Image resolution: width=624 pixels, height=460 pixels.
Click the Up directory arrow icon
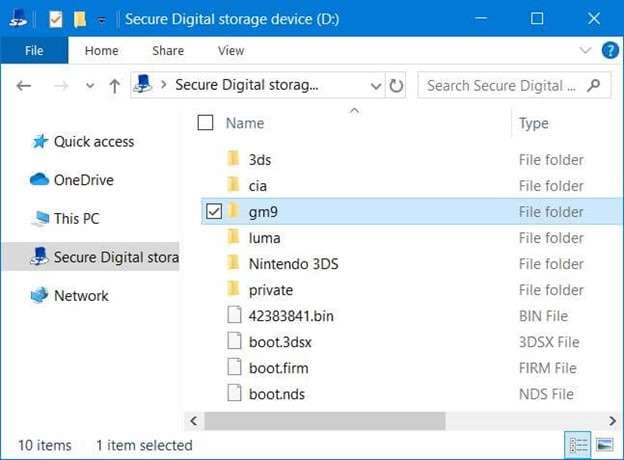point(114,86)
